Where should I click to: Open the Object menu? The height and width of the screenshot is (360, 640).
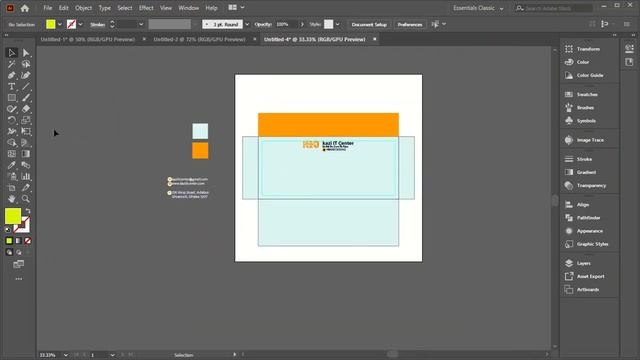[x=83, y=8]
